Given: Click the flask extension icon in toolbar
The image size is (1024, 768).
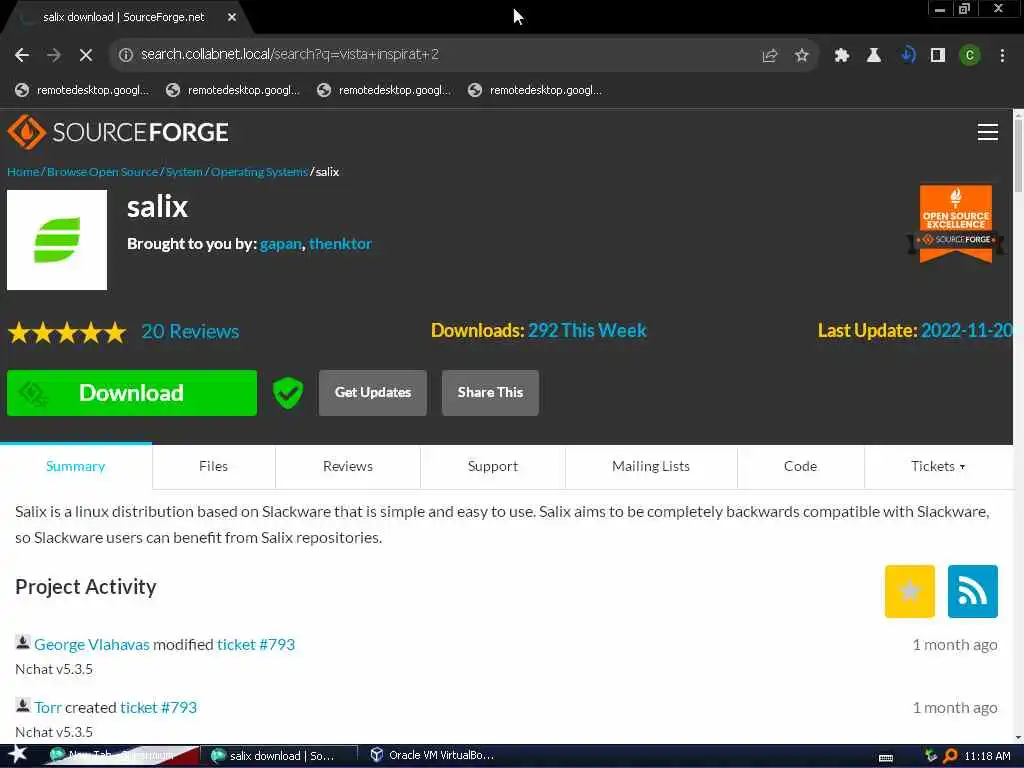Looking at the screenshot, I should click(874, 56).
